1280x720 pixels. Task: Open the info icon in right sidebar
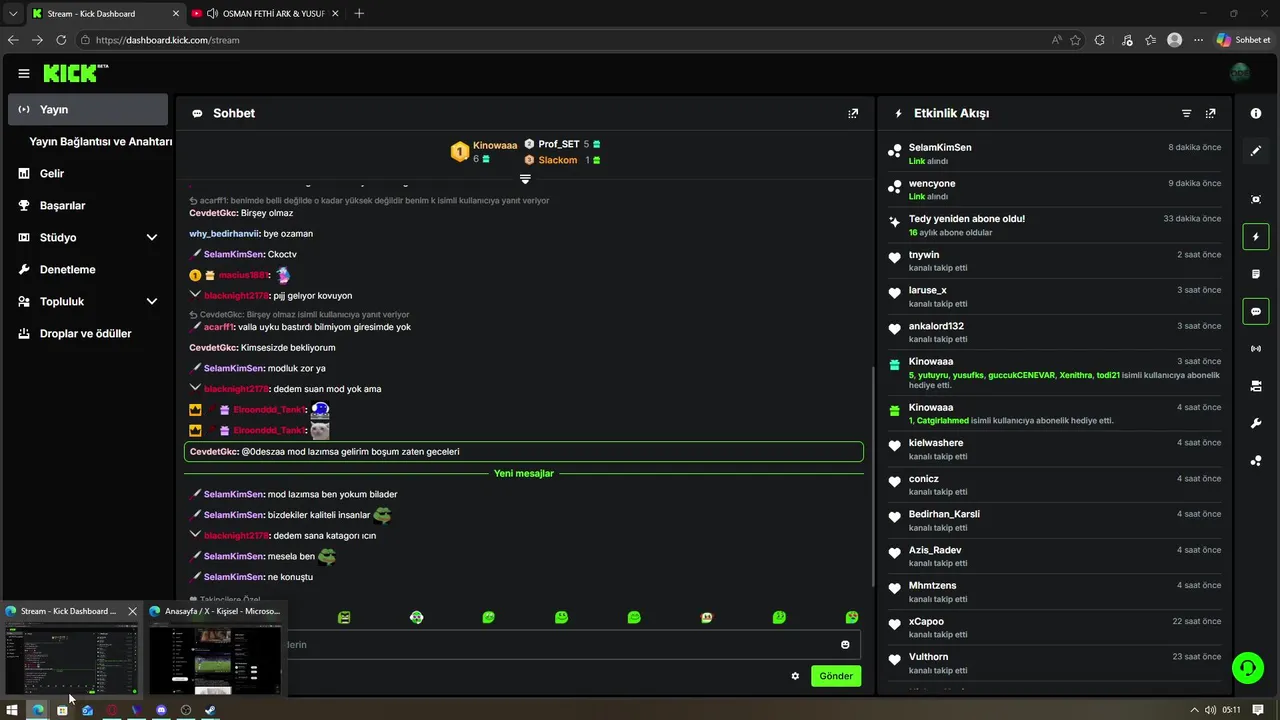click(1256, 113)
